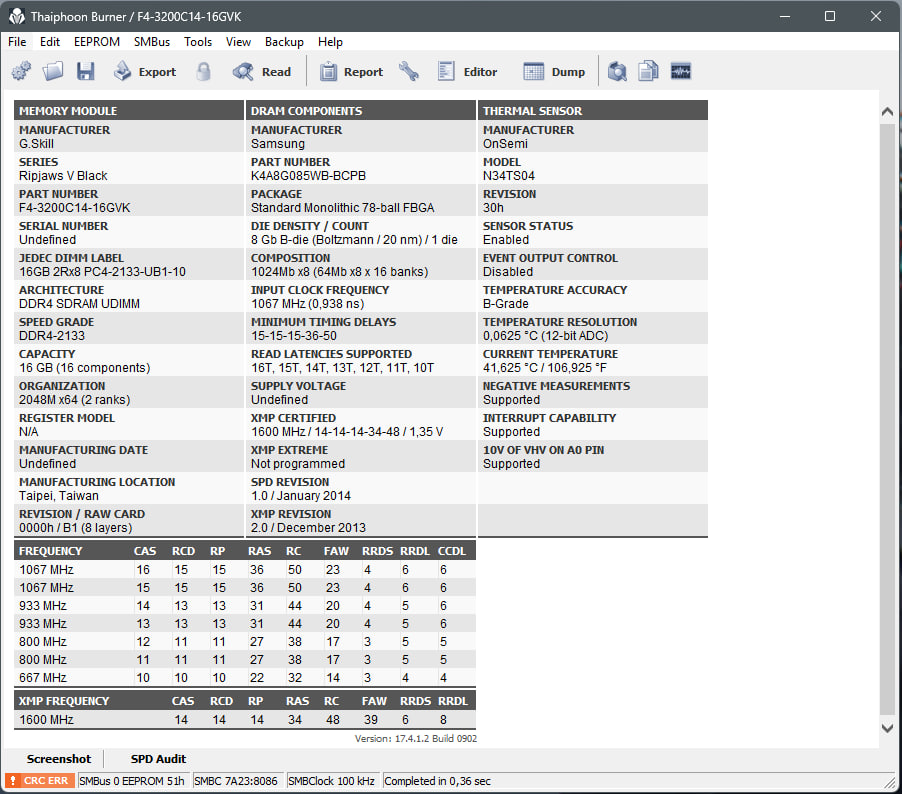This screenshot has height=794, width=902.
Task: Click SMBClock 100 kHz status entry
Action: click(331, 781)
